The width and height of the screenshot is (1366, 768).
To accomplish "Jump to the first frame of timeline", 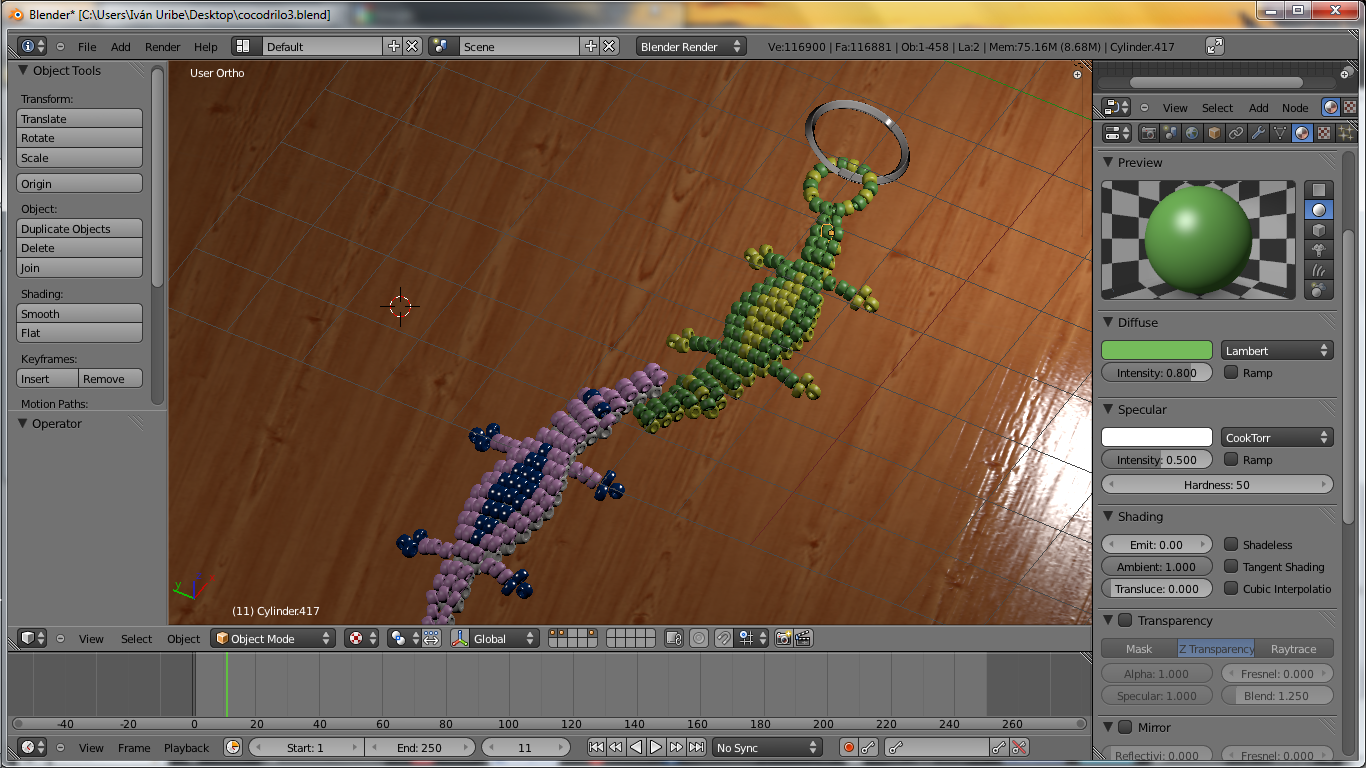I will coord(596,747).
